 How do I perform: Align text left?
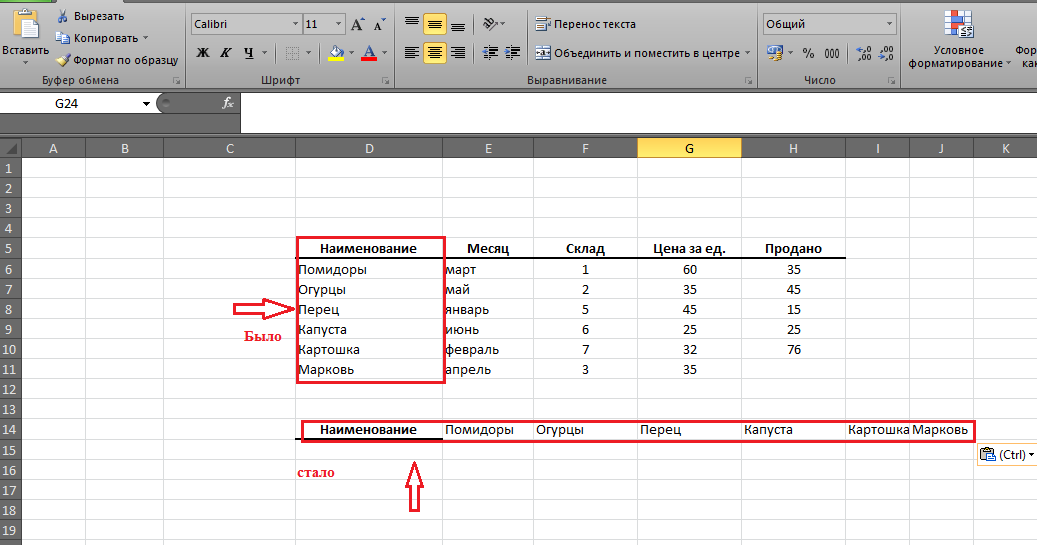[x=412, y=52]
